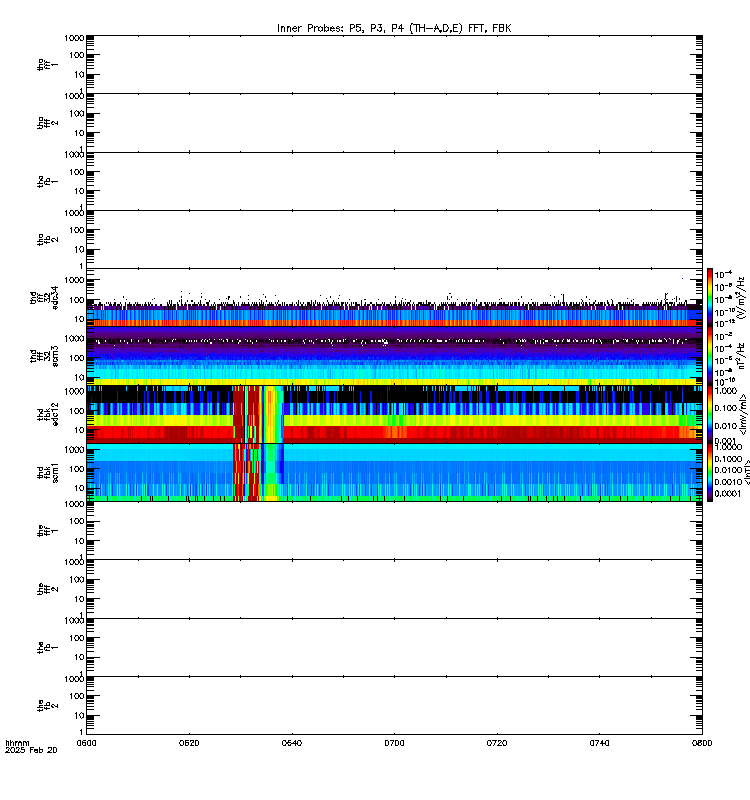Click the '10' y-axis tick of thd fbk edc12

79,430
